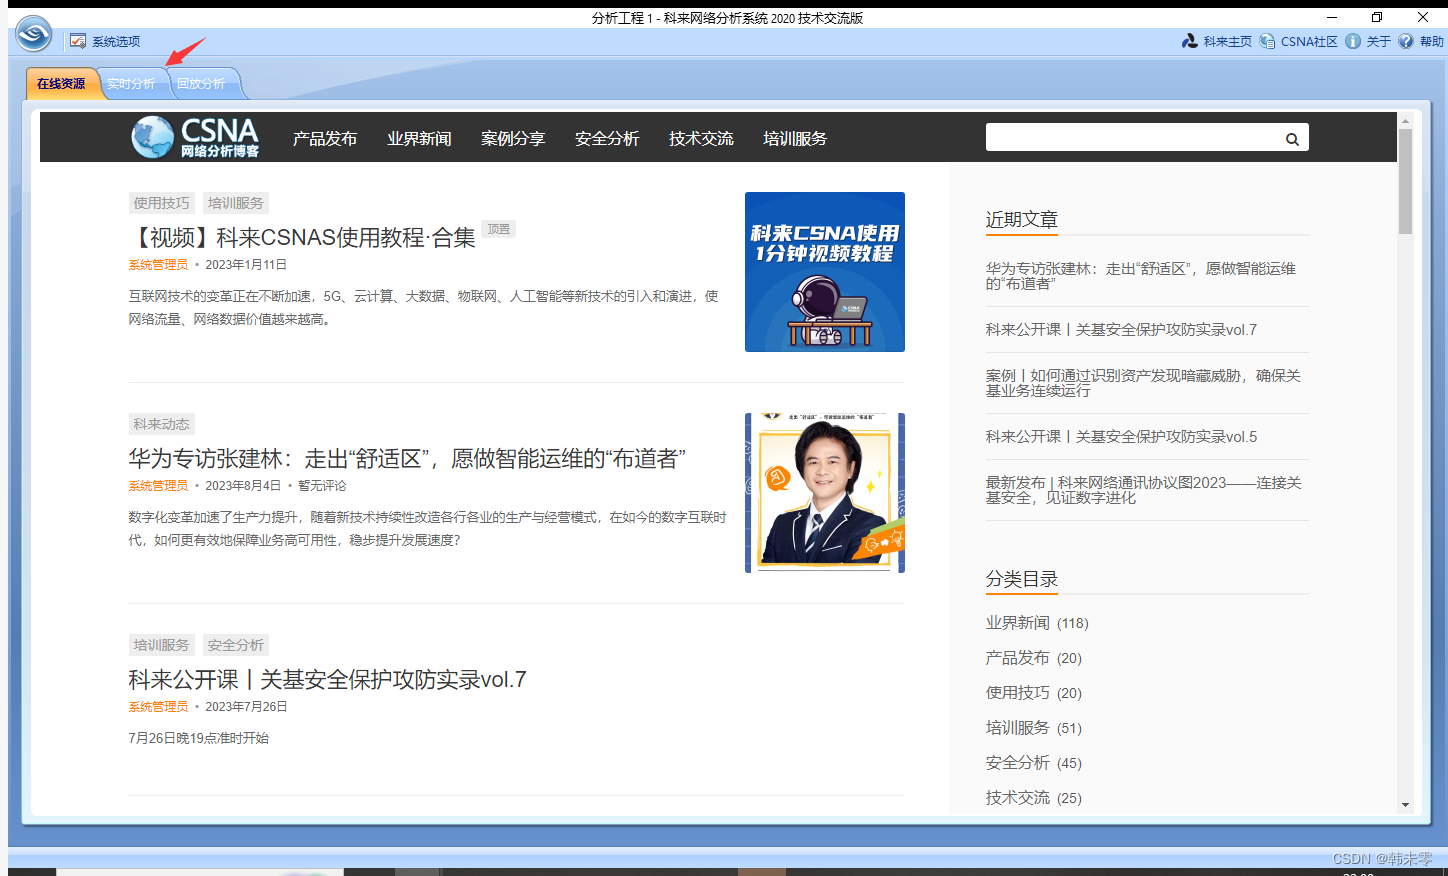Open the 案例分享 nav menu
1448x876 pixels.
pyautogui.click(x=513, y=139)
